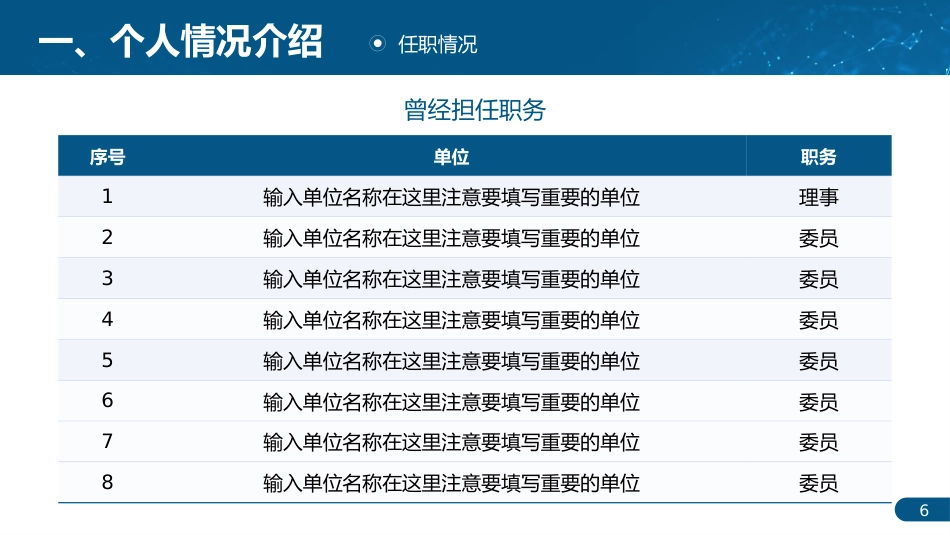Select the heading 曾经担任职务
950x535 pixels.
(474, 110)
